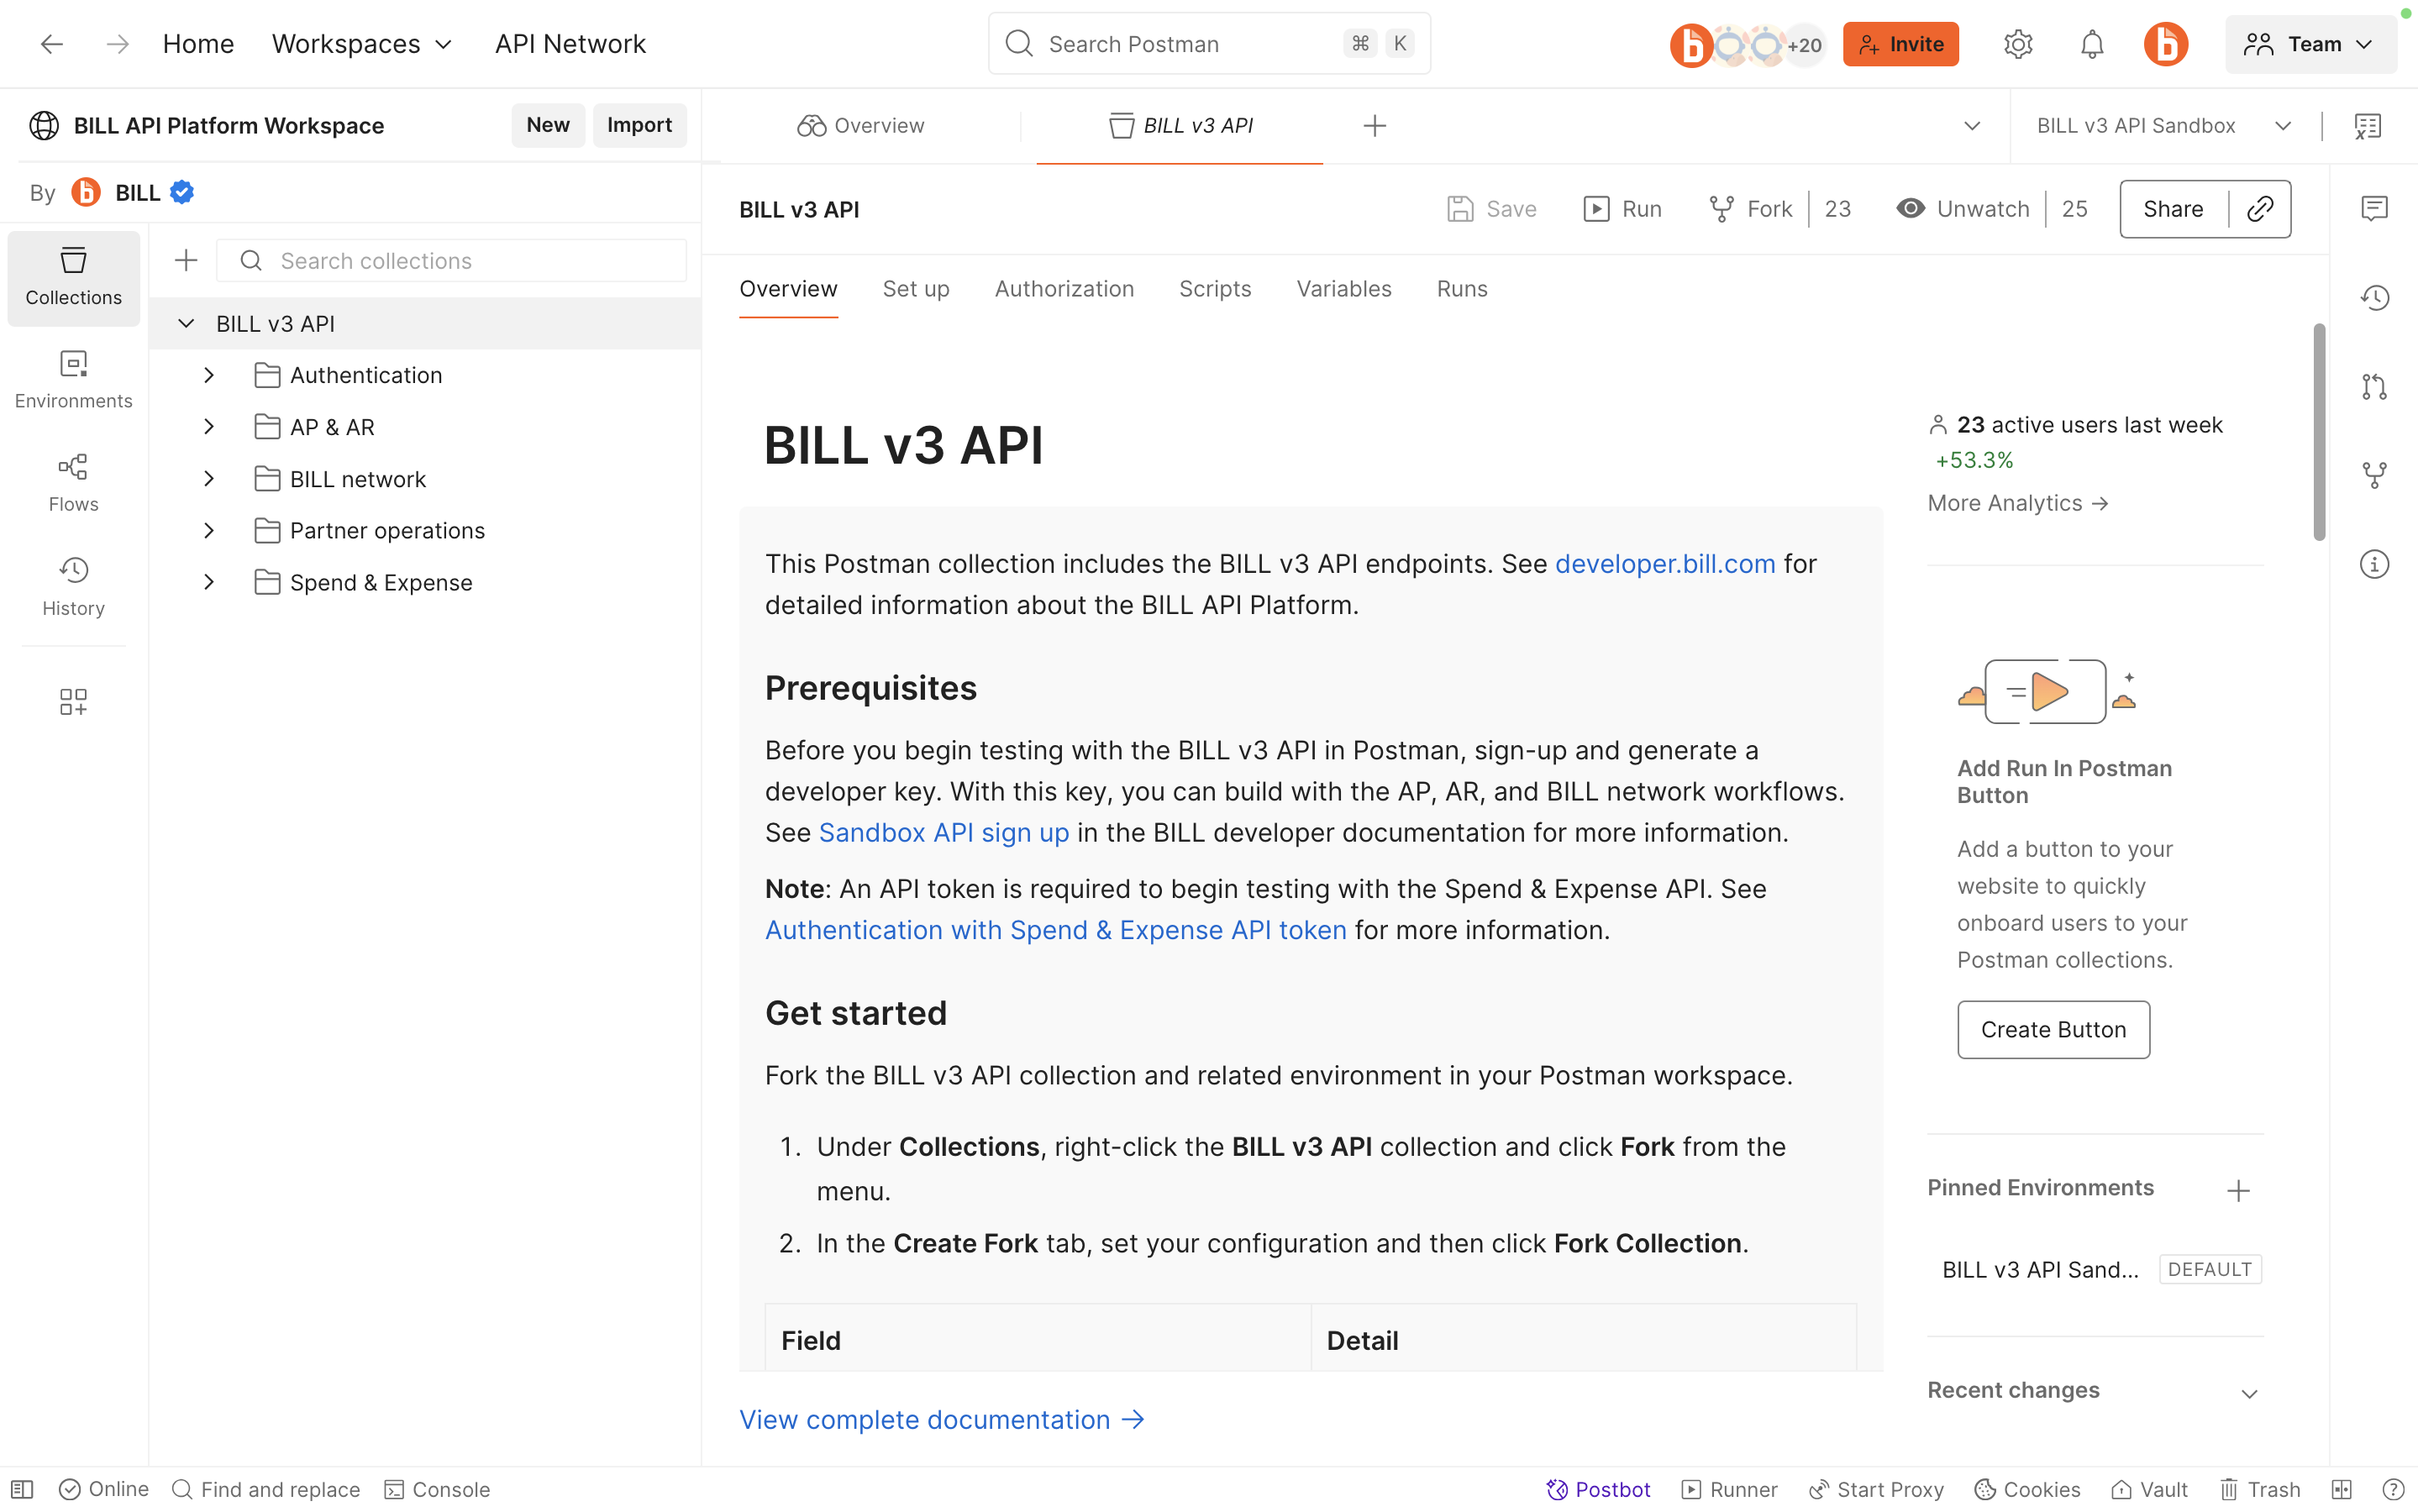
Task: Select the Collections sidebar icon
Action: click(73, 277)
